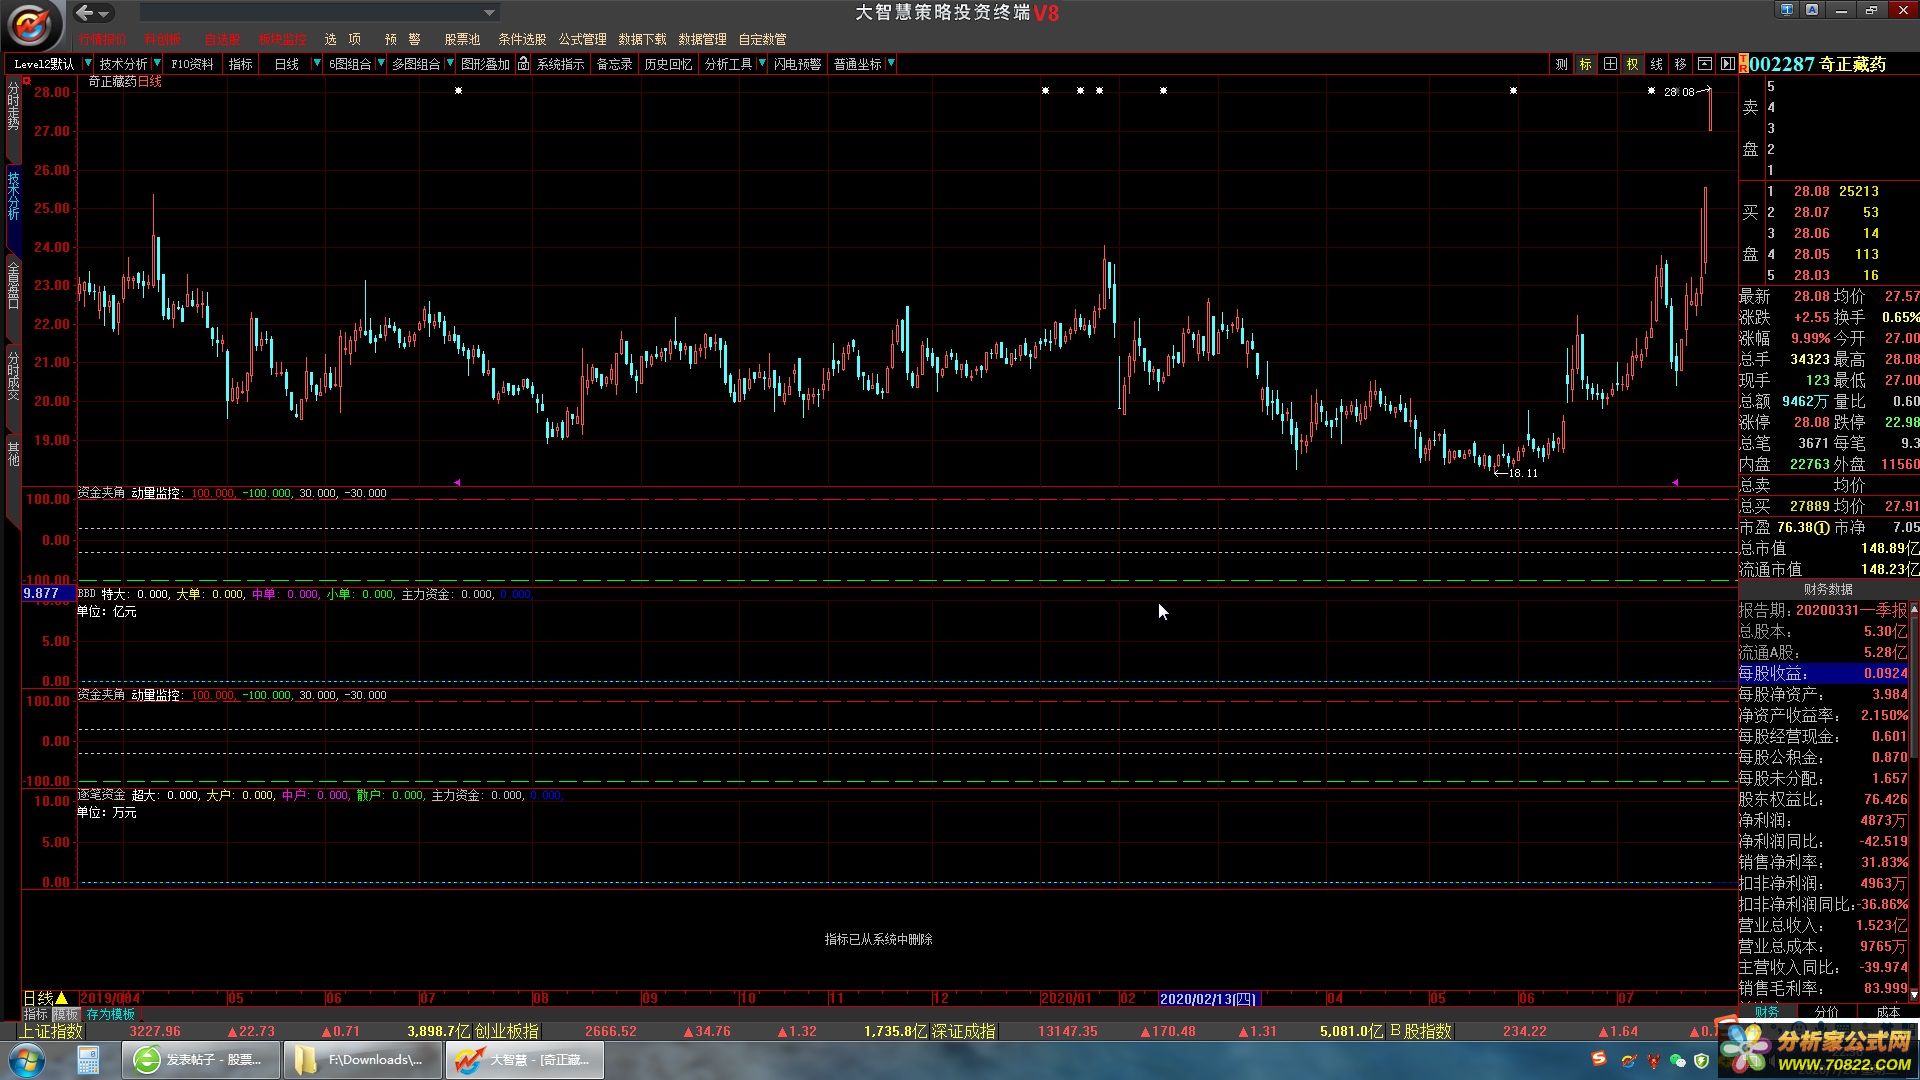
Task: Switch to the 发表帖子 browser taskbar window
Action: point(200,1060)
